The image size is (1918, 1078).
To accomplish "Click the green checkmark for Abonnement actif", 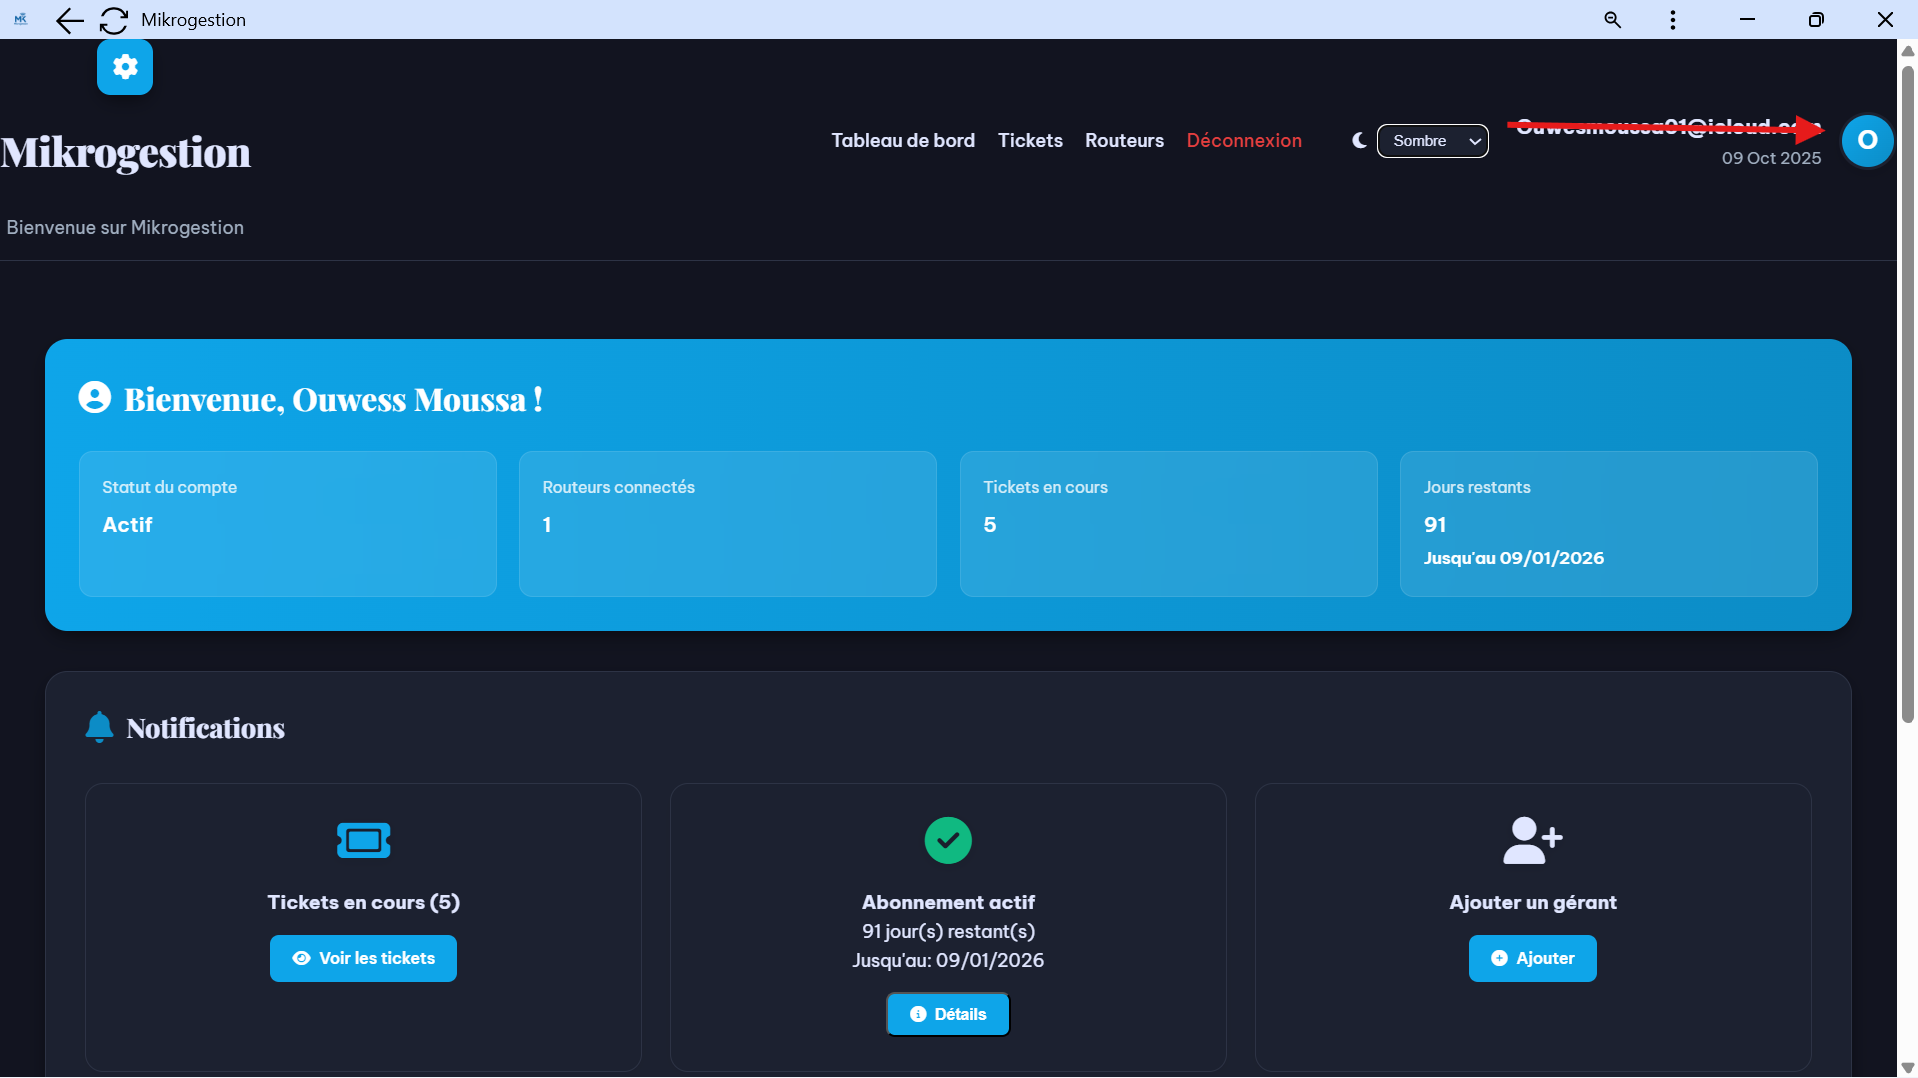I will [x=947, y=840].
